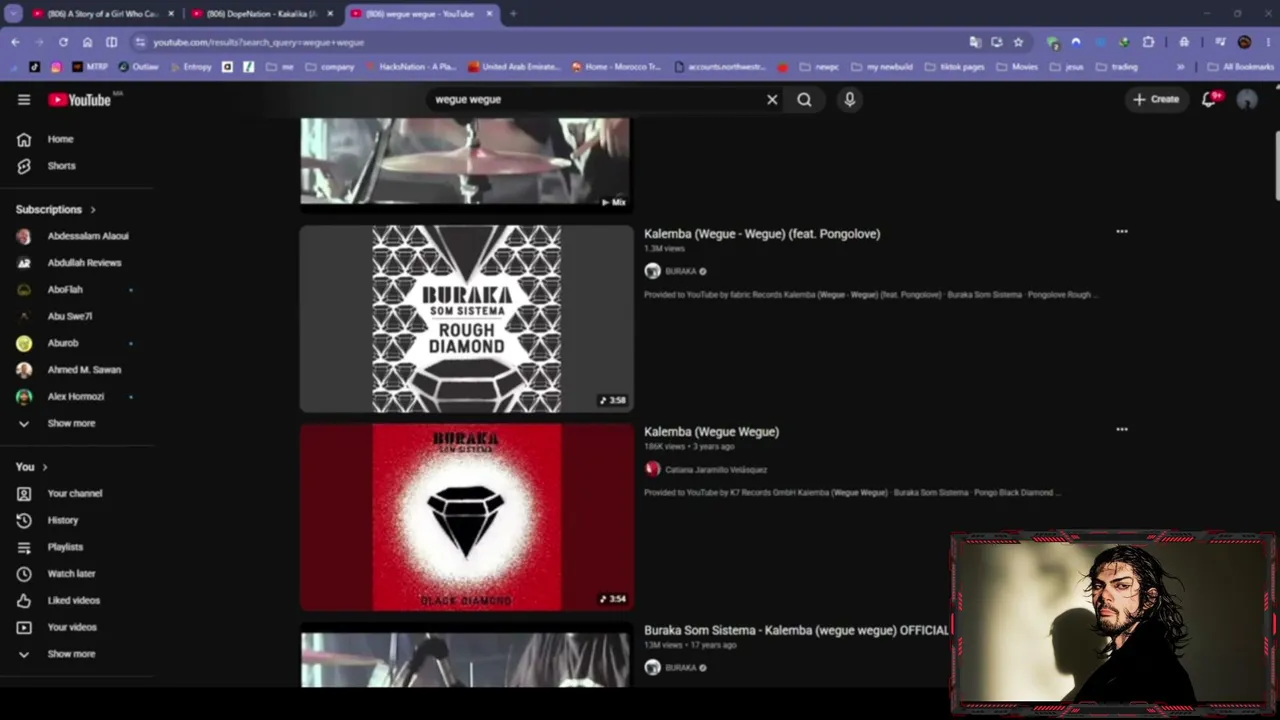Open the trading bookmarks folder

point(1117,67)
